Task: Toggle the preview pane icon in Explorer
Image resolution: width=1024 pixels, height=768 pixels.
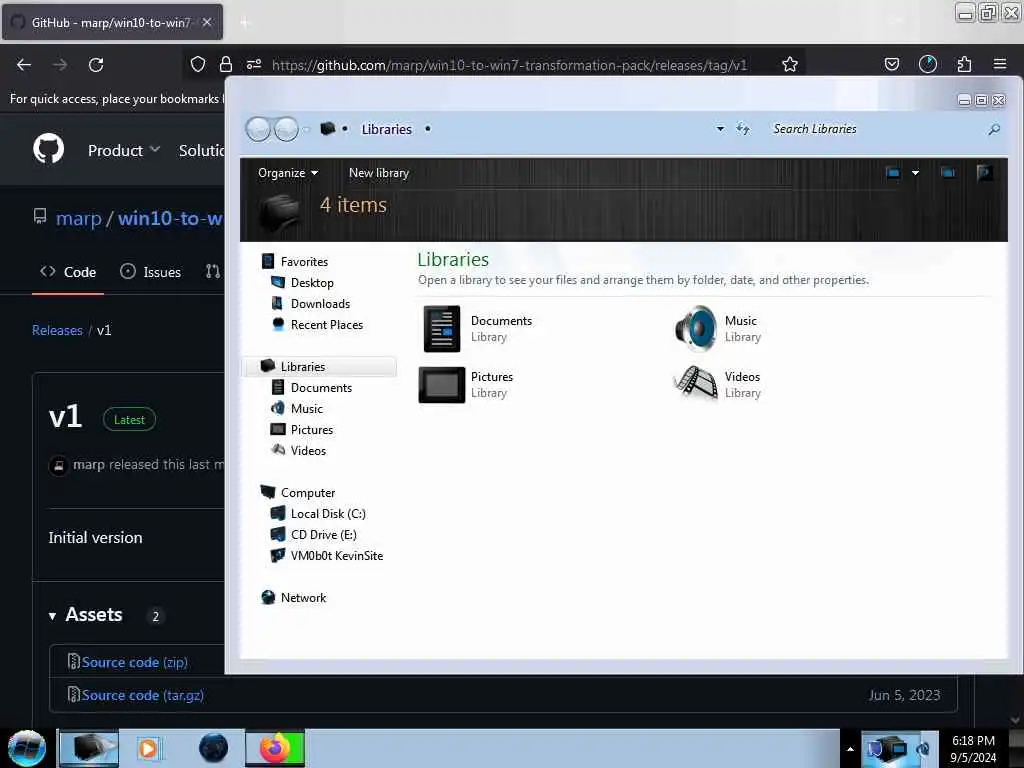Action: pos(948,173)
